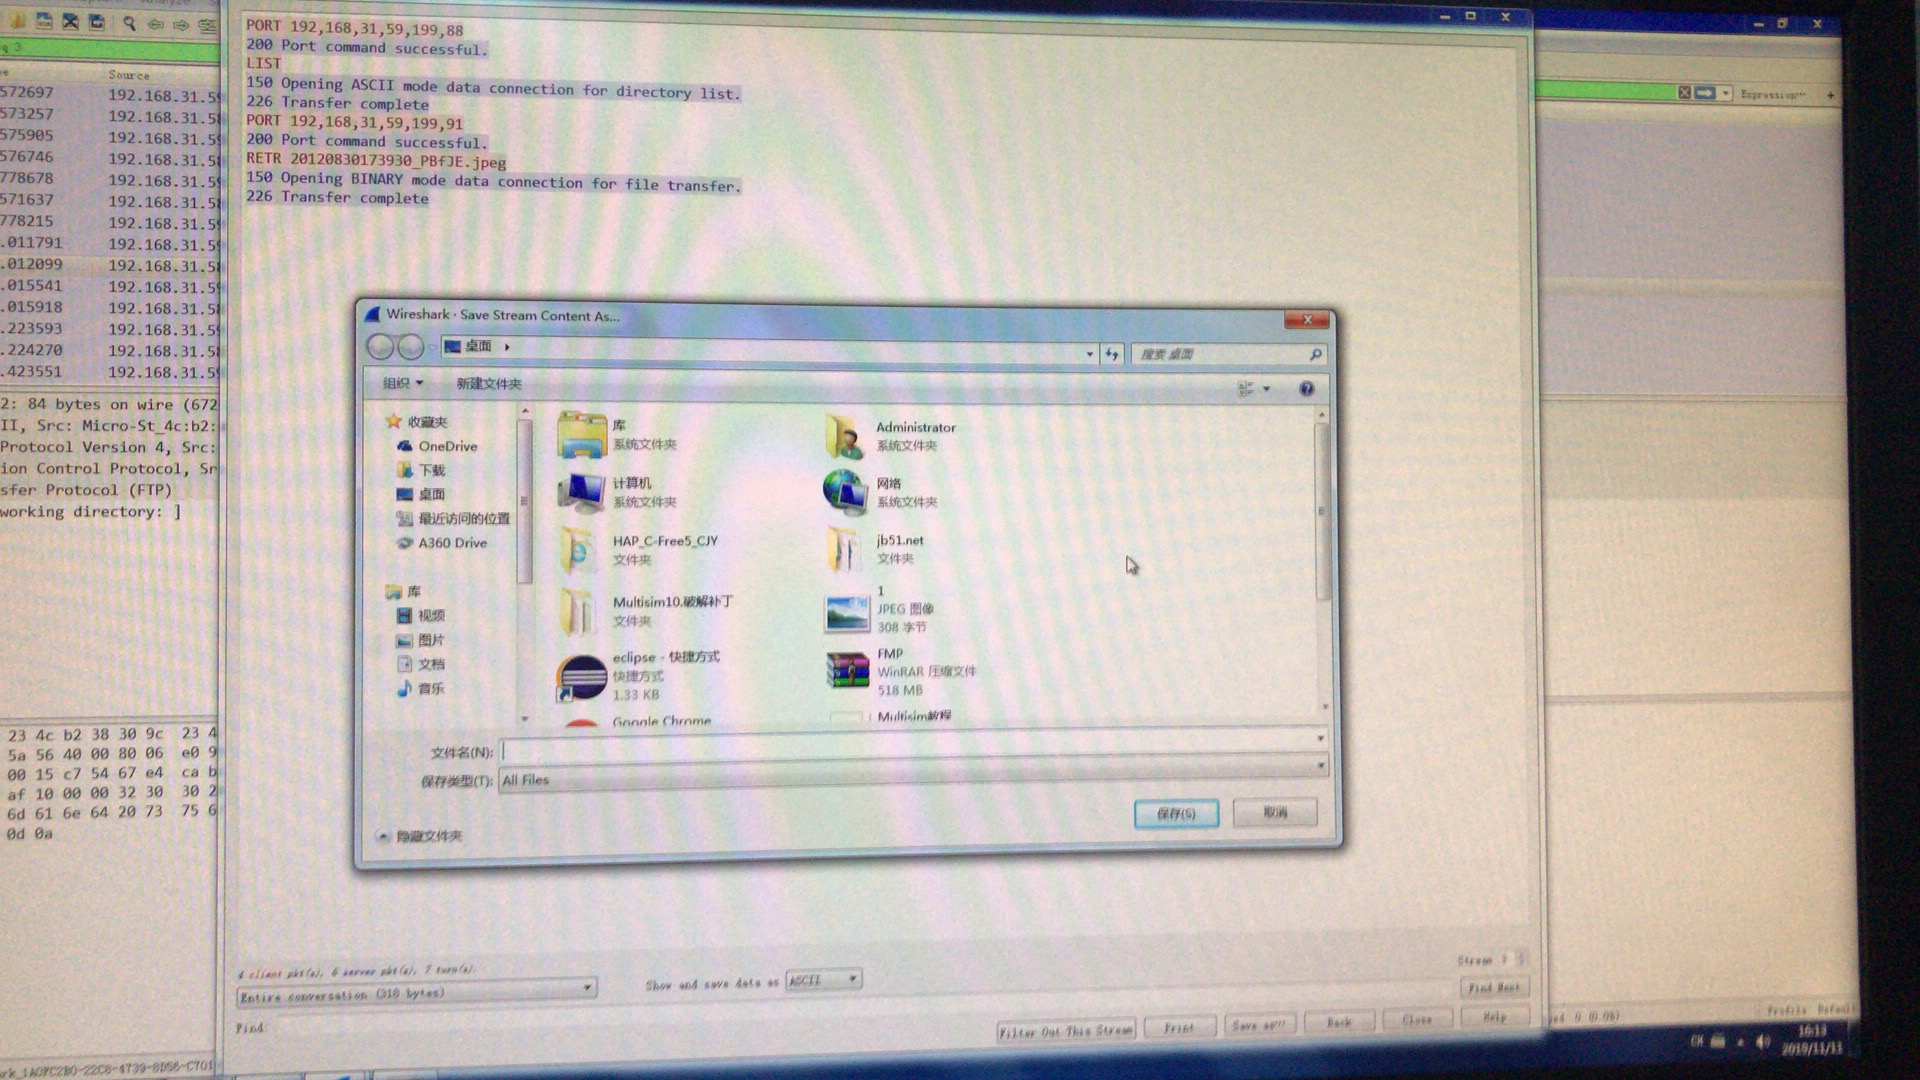
Task: Open the Administrator folder icon
Action: pos(845,438)
